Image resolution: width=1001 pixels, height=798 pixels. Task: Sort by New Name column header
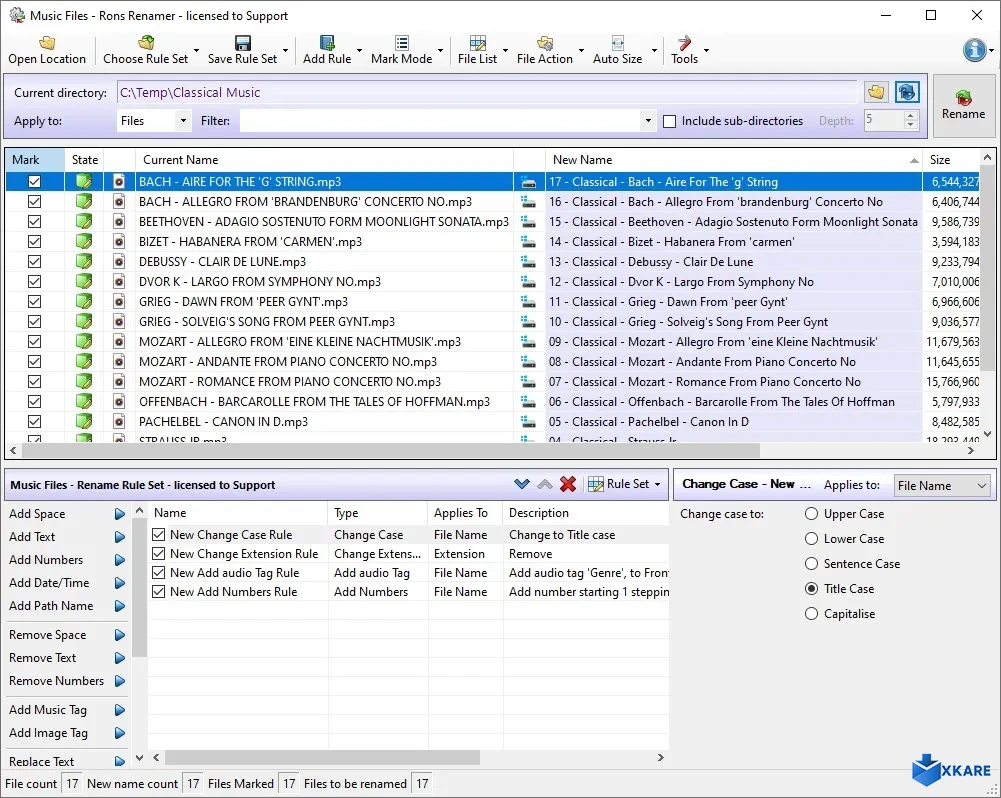coord(734,160)
